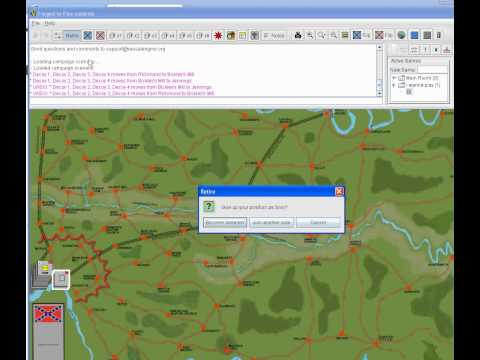The image size is (480, 360).
Task: Click the first pink Decoy move log line
Action: pos(113,74)
